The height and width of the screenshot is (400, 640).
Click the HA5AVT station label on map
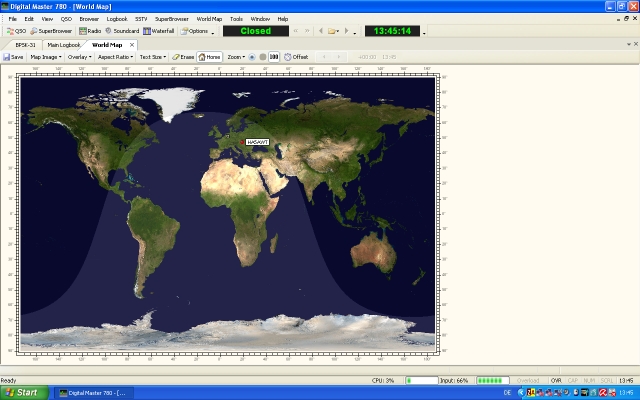[x=257, y=143]
